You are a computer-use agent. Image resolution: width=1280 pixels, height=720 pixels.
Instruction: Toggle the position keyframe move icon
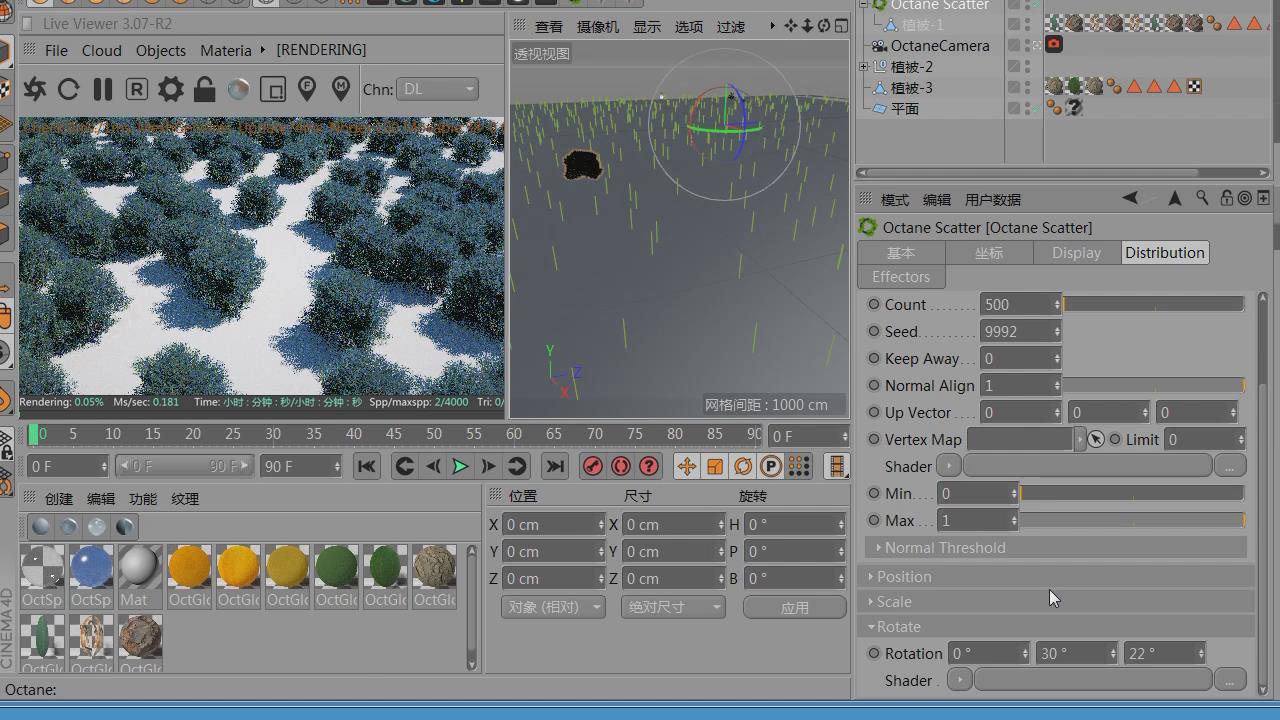tap(686, 466)
